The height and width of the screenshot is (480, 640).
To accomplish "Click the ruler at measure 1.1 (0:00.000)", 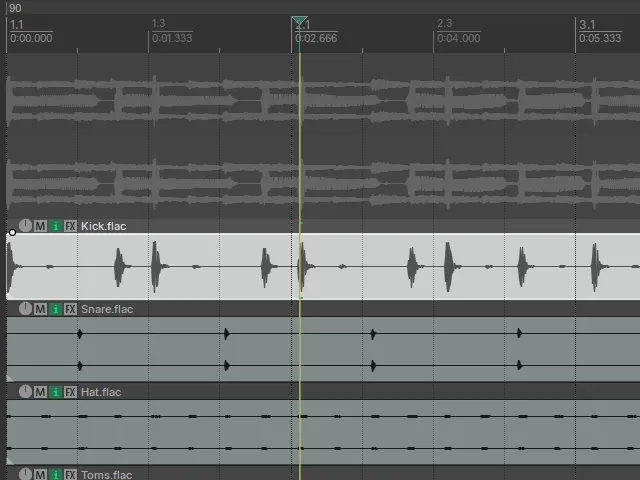I will [x=31, y=32].
